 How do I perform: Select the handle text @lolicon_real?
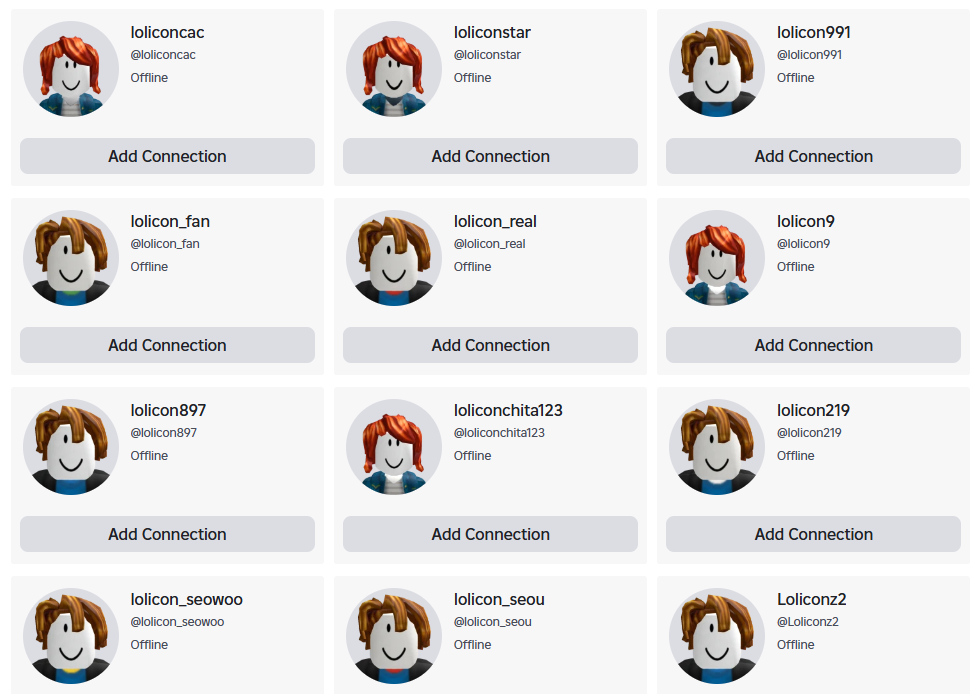(x=490, y=244)
